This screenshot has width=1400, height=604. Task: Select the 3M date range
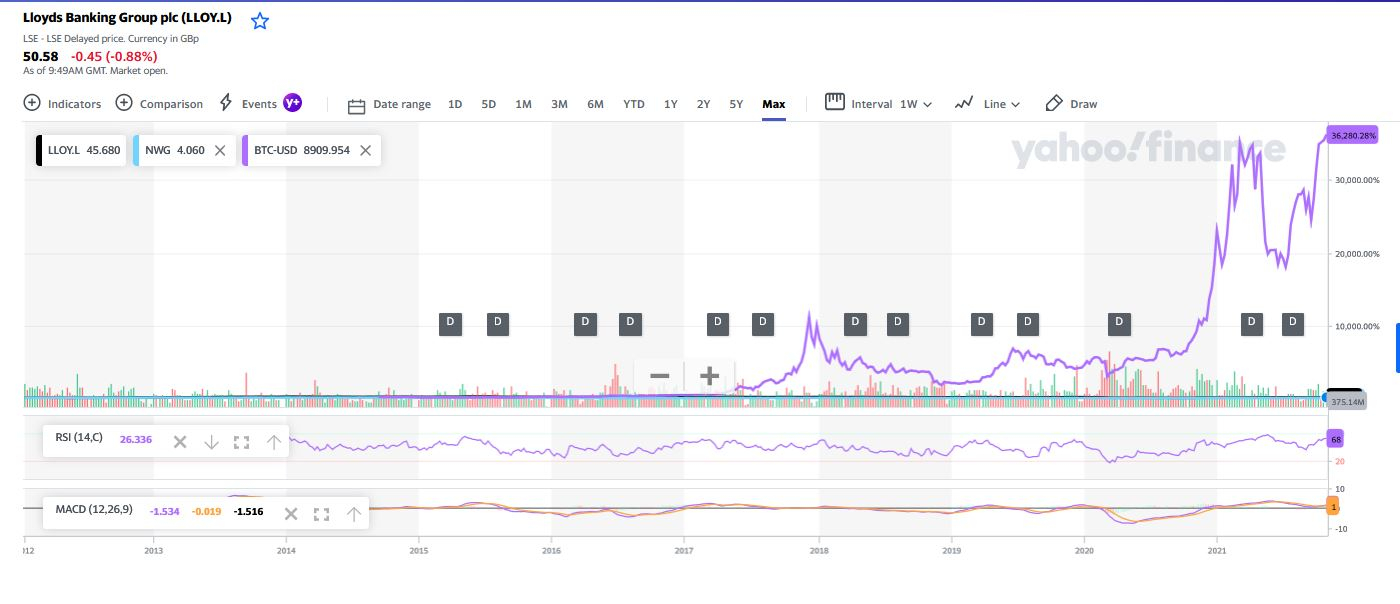559,104
